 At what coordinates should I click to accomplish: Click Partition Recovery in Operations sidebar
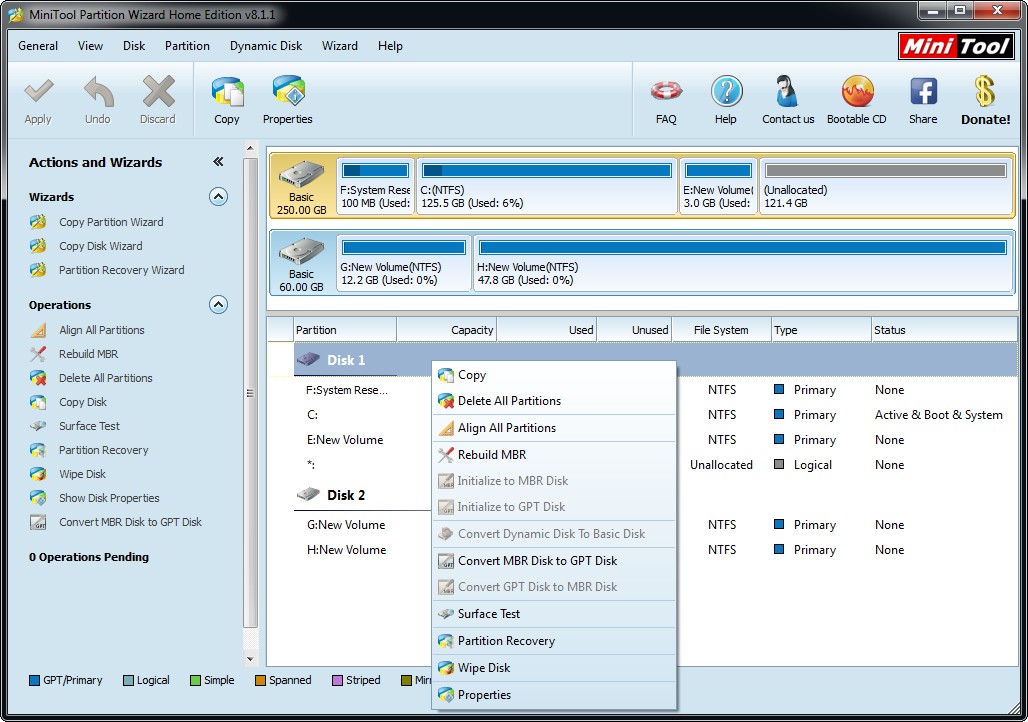tap(104, 450)
